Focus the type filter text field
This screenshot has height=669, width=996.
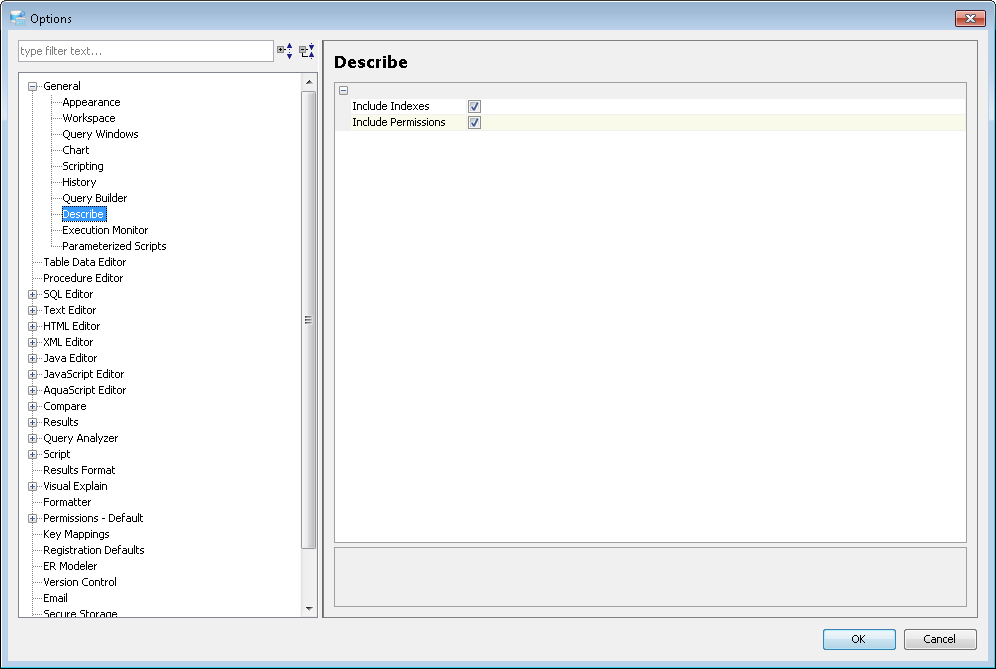(145, 51)
